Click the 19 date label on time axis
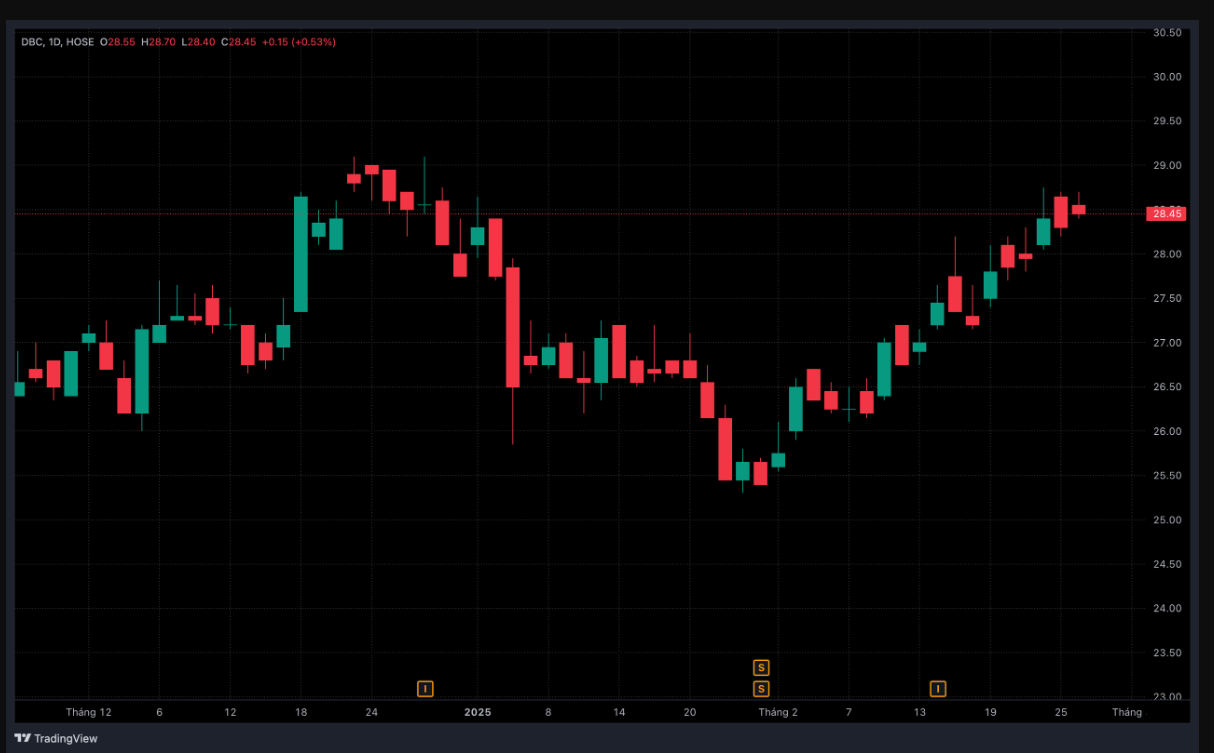 coord(990,713)
